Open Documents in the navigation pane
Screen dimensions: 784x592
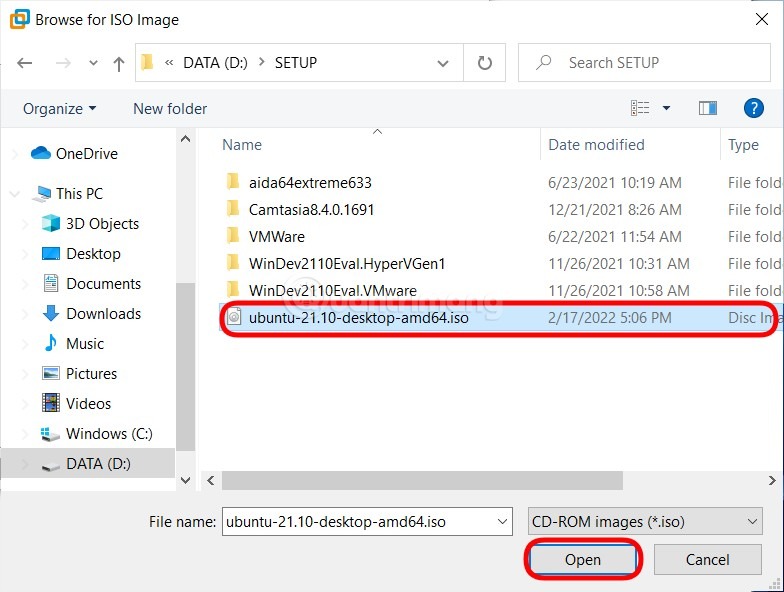(x=103, y=284)
